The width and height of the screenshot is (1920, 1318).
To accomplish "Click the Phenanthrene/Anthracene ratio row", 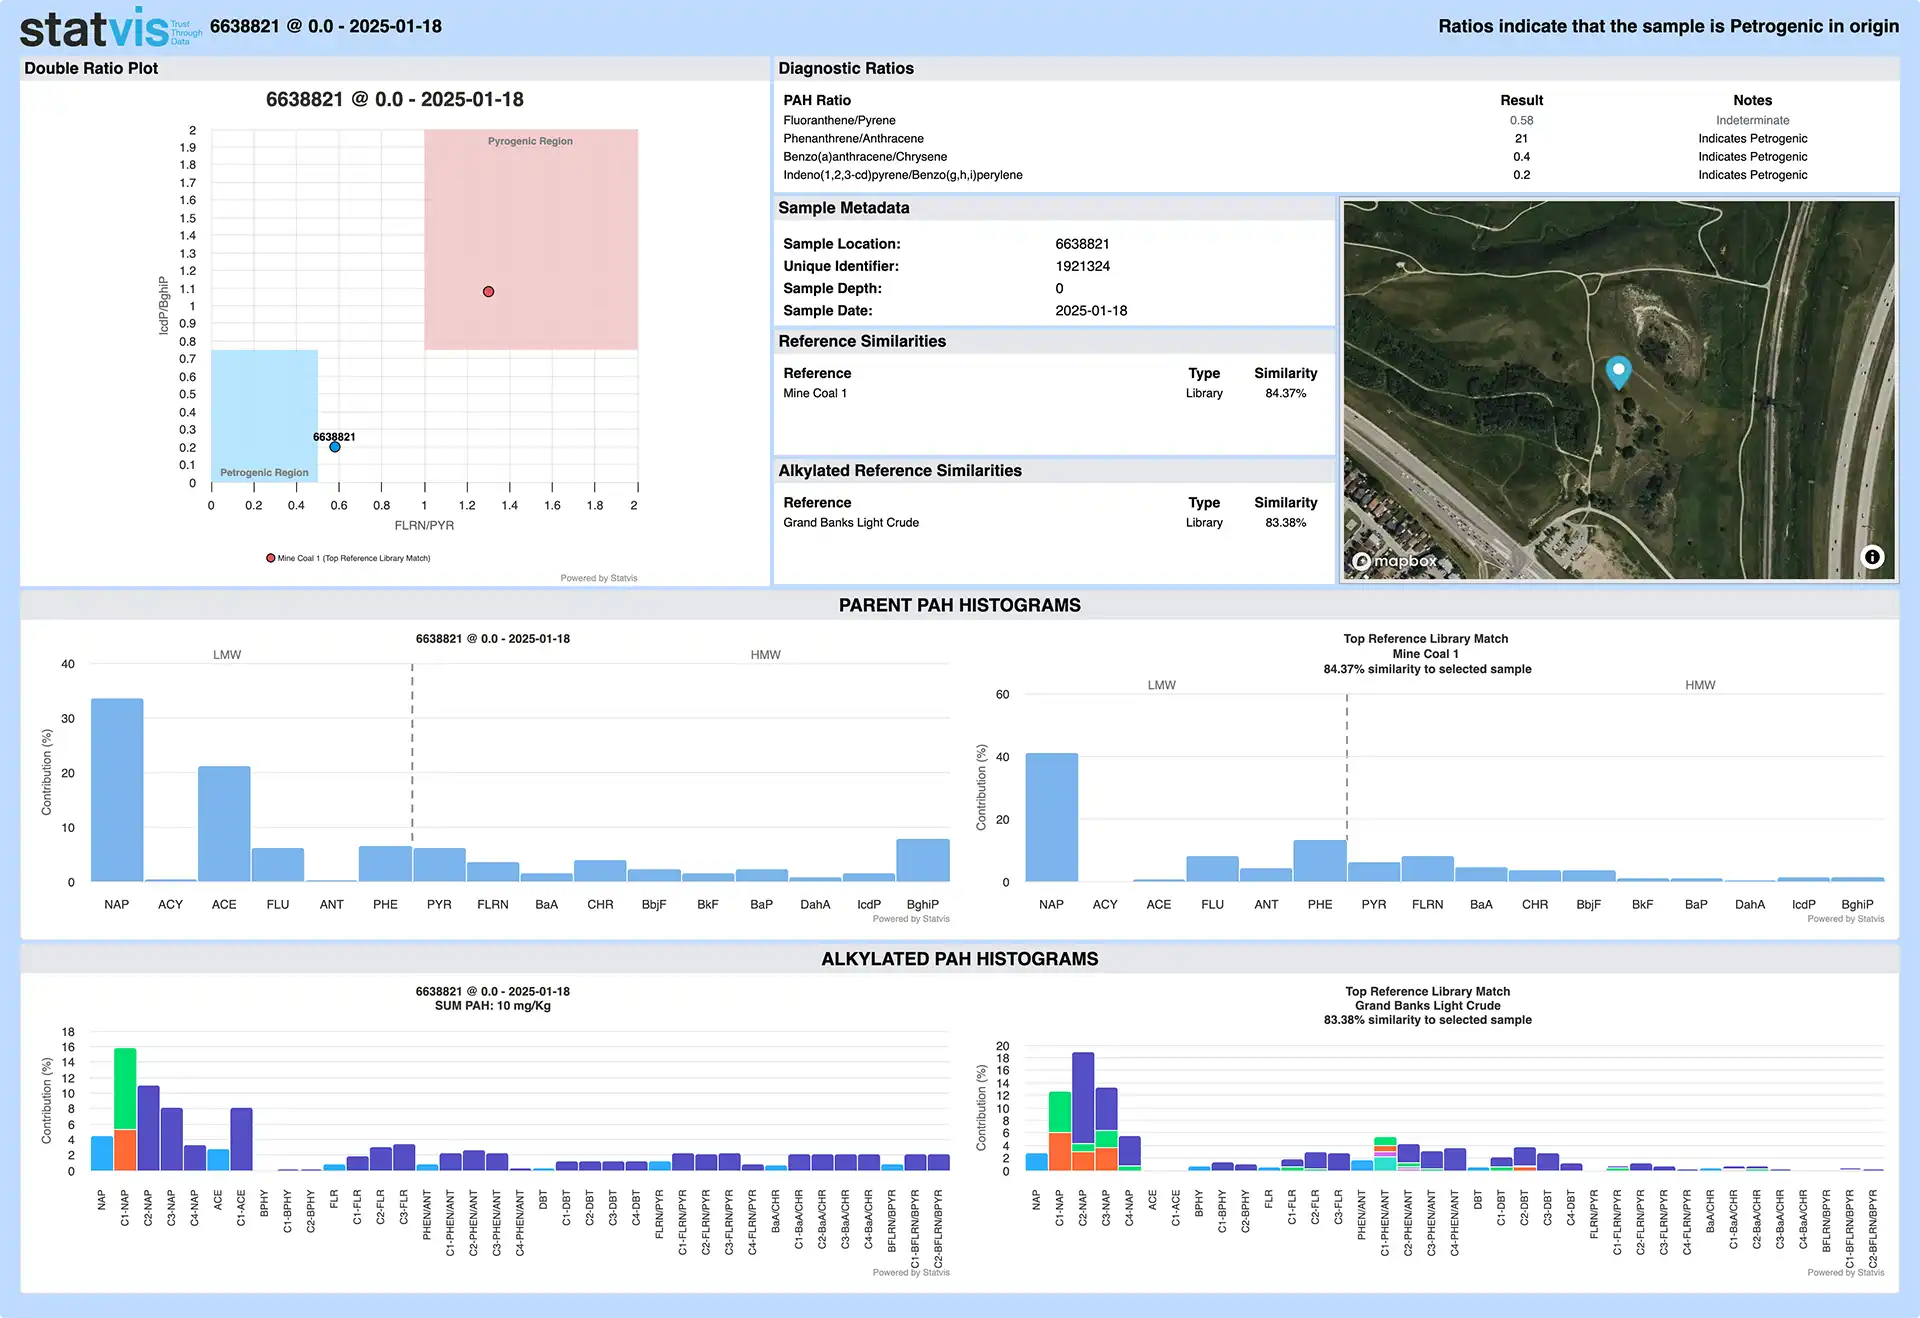I will tap(853, 139).
